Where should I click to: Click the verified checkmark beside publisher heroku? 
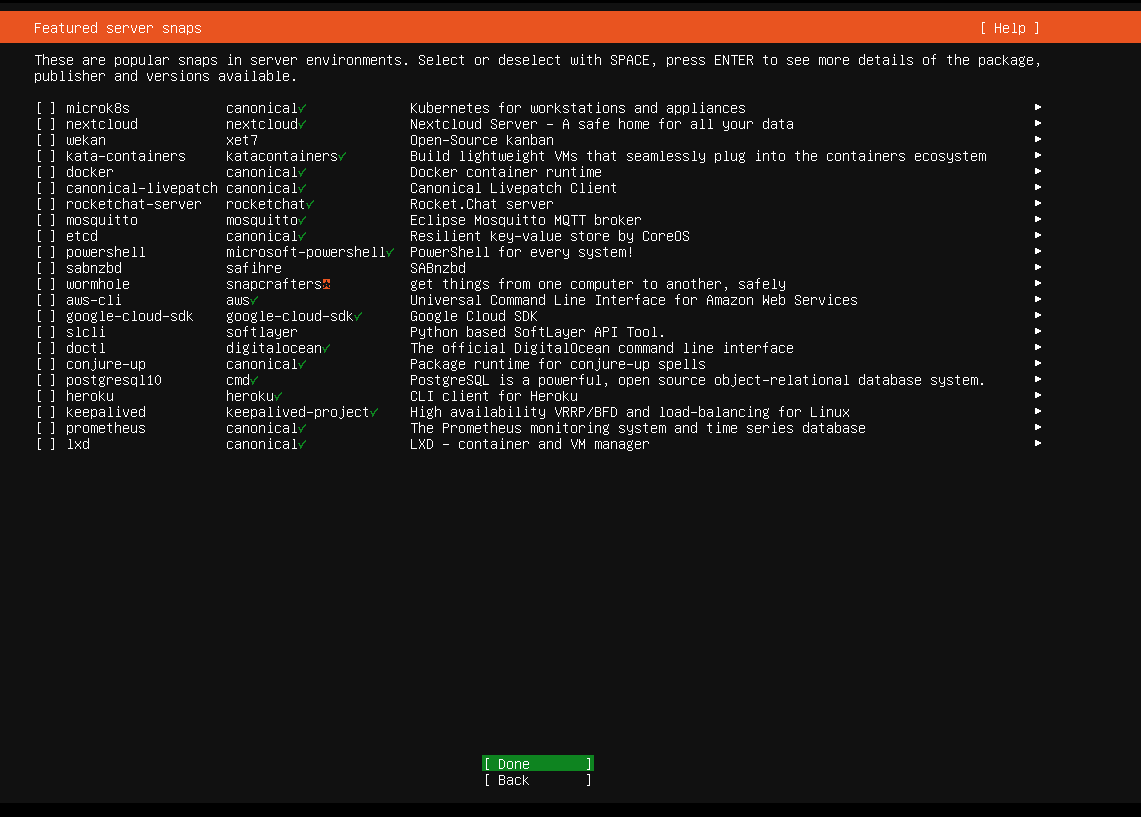coord(278,396)
